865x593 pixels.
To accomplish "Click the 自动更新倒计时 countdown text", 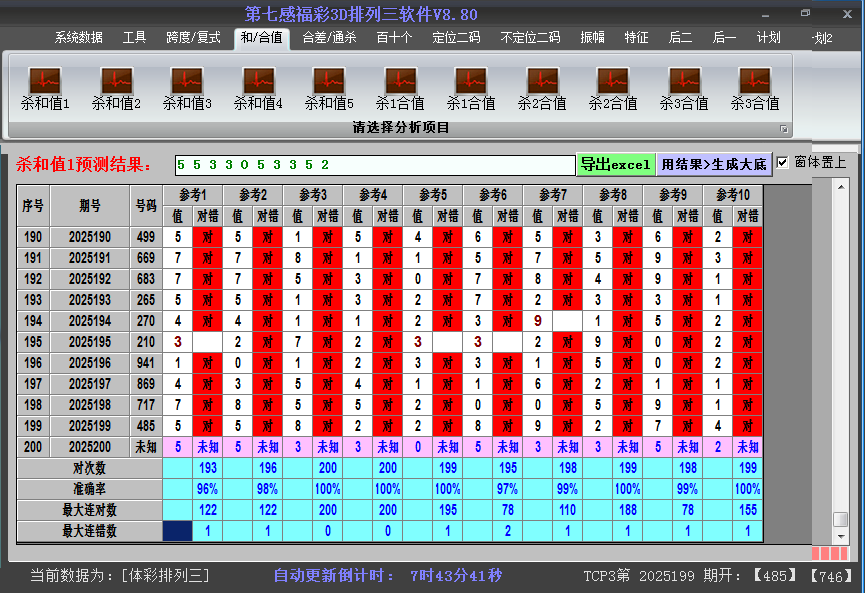I will (x=388, y=576).
